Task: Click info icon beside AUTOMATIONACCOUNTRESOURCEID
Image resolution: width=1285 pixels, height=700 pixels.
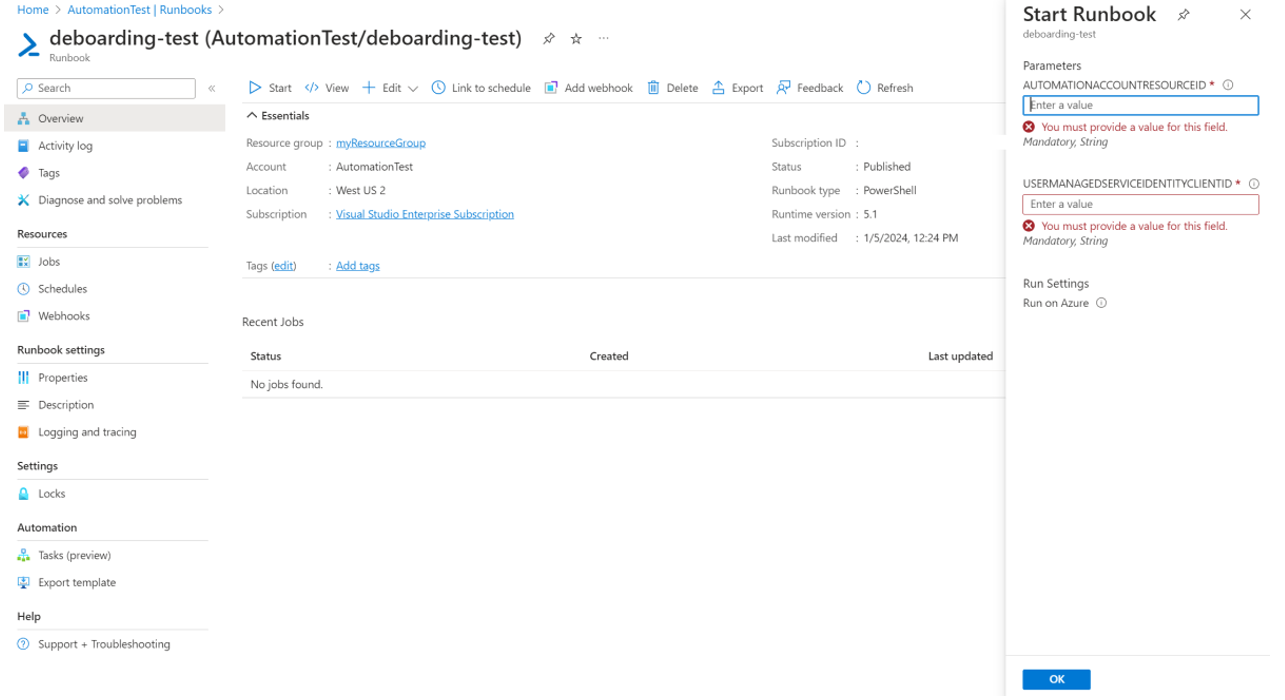Action: point(1228,85)
